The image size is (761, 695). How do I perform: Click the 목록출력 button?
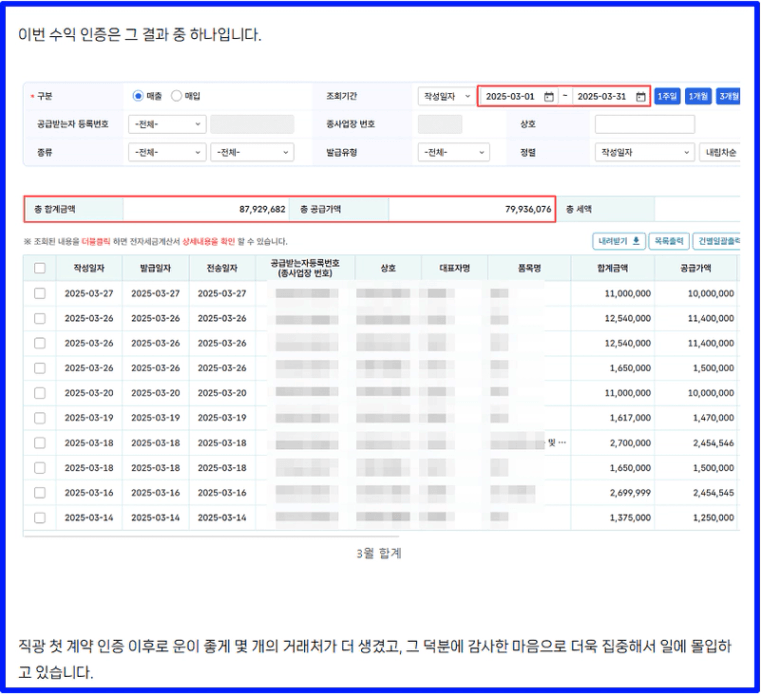click(x=669, y=241)
